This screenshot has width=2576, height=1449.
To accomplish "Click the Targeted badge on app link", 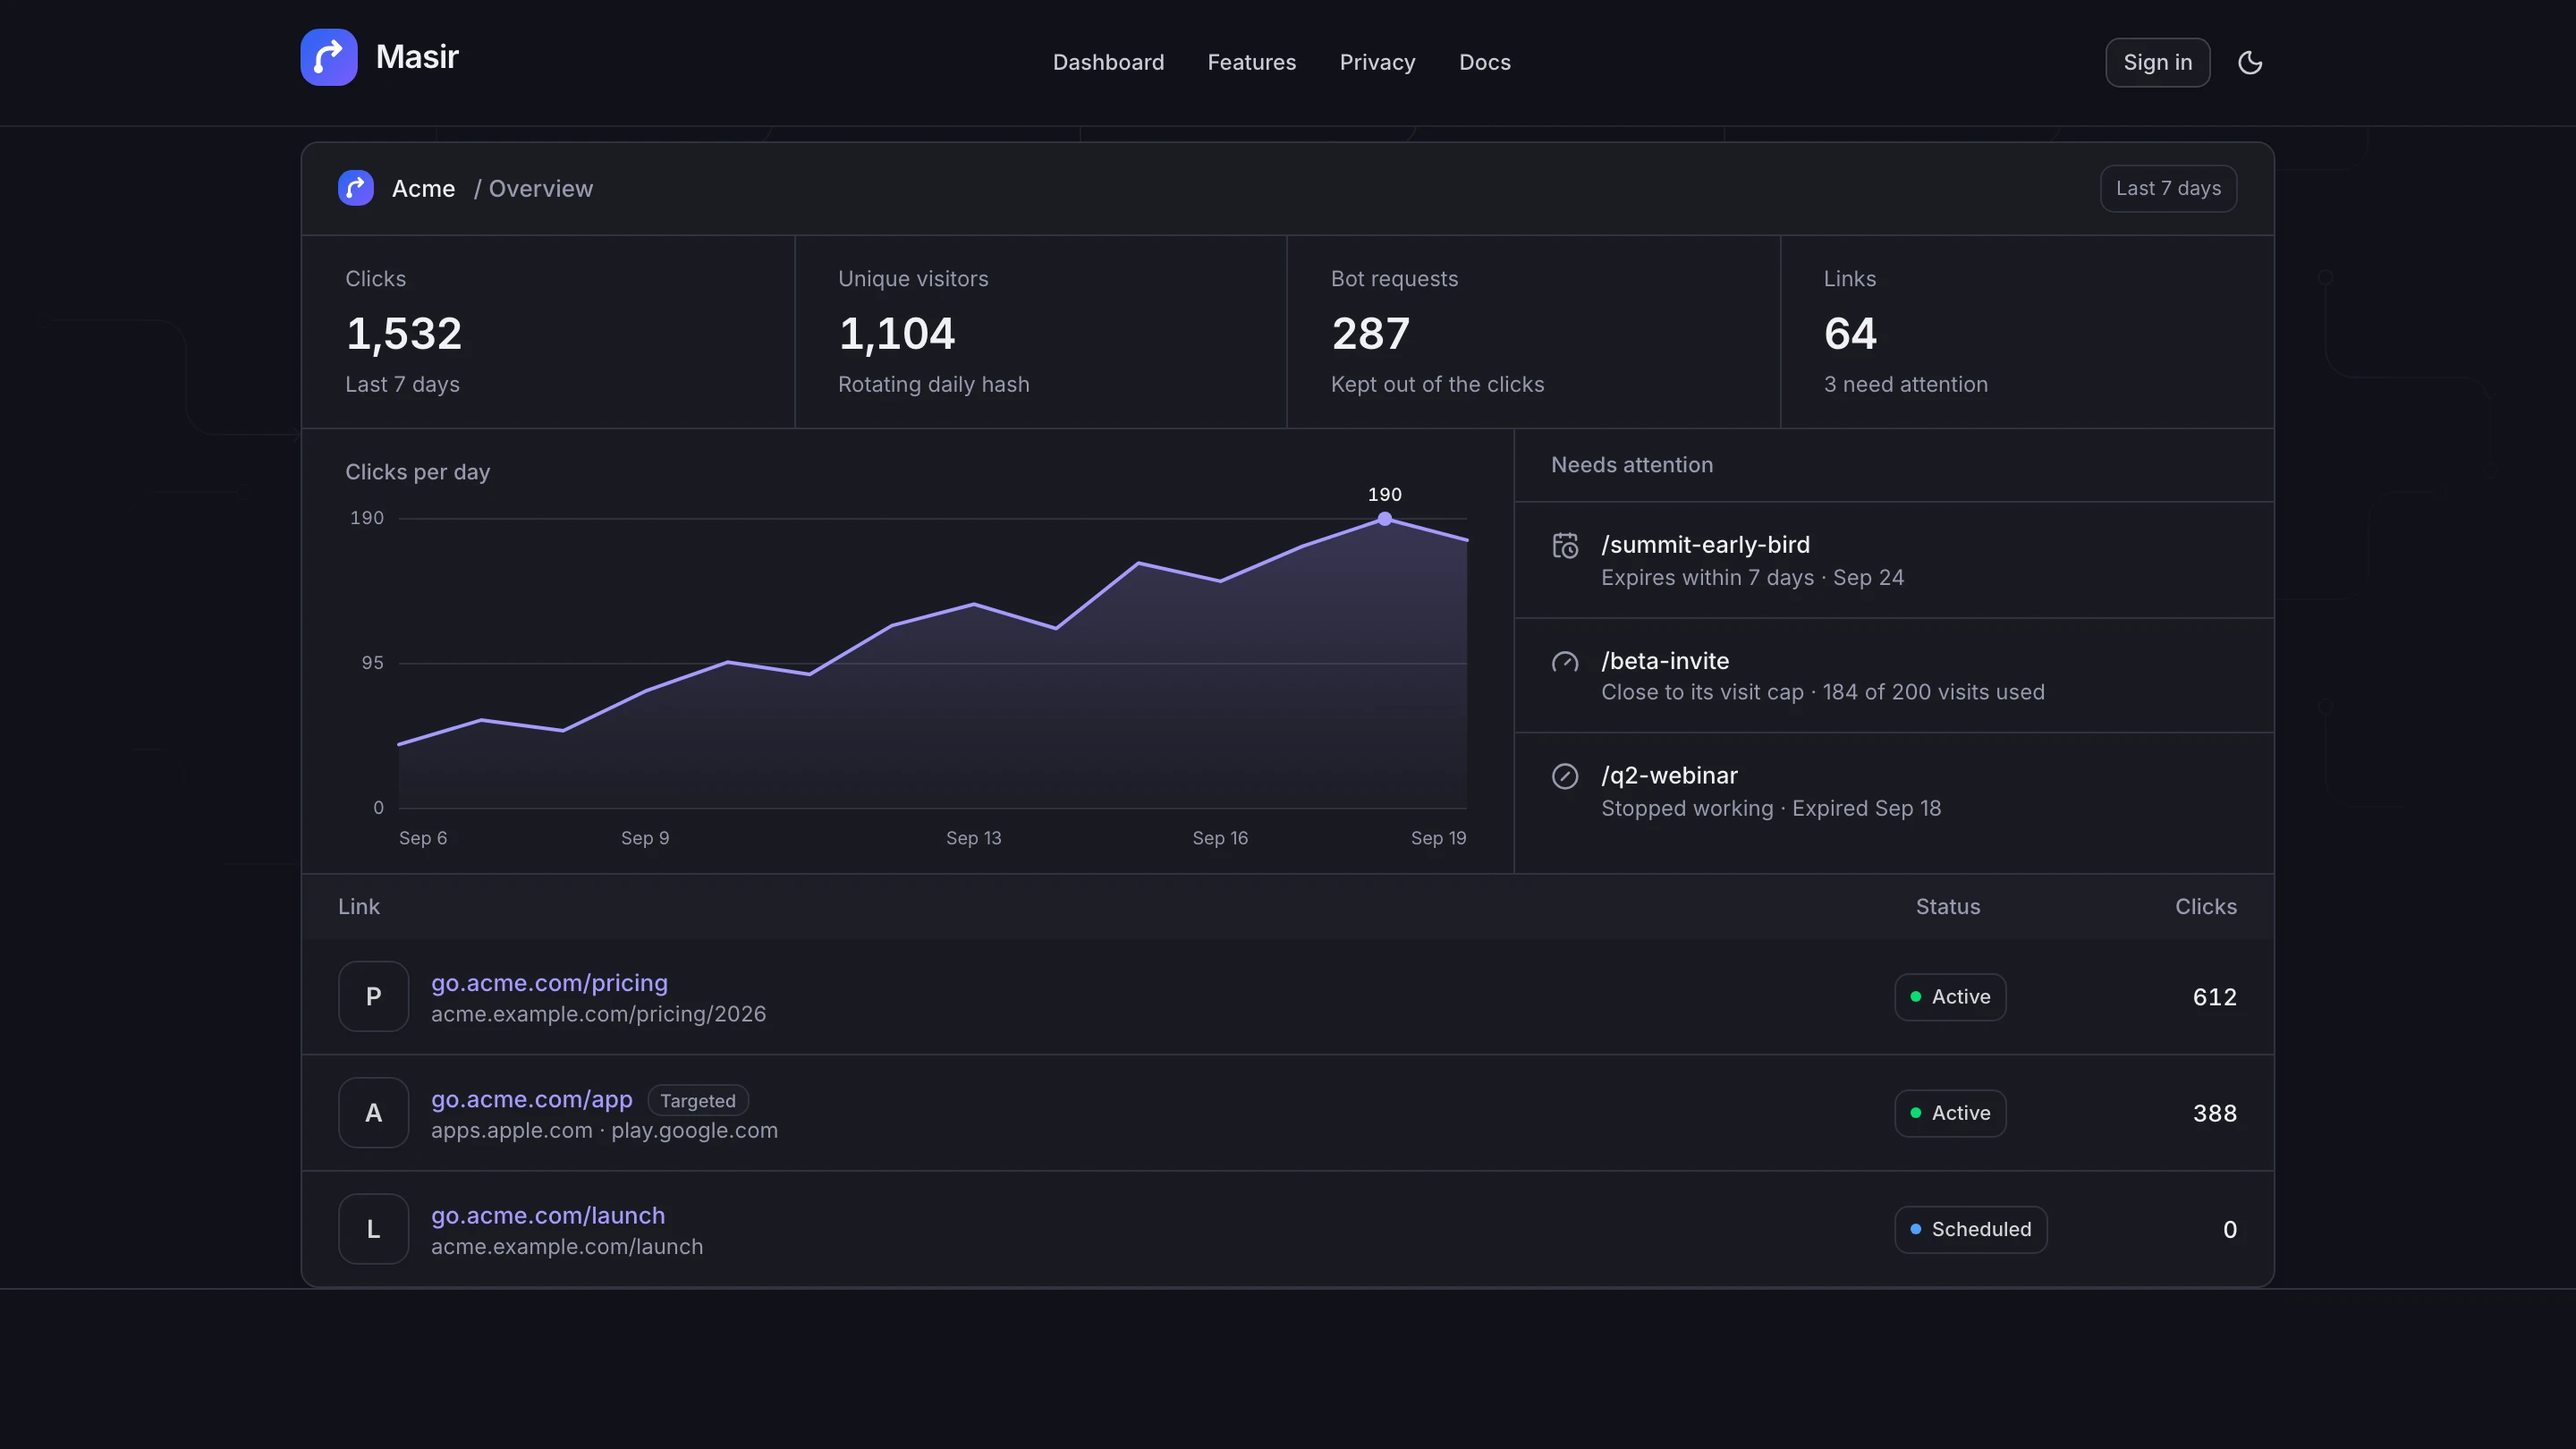I will [x=698, y=1100].
